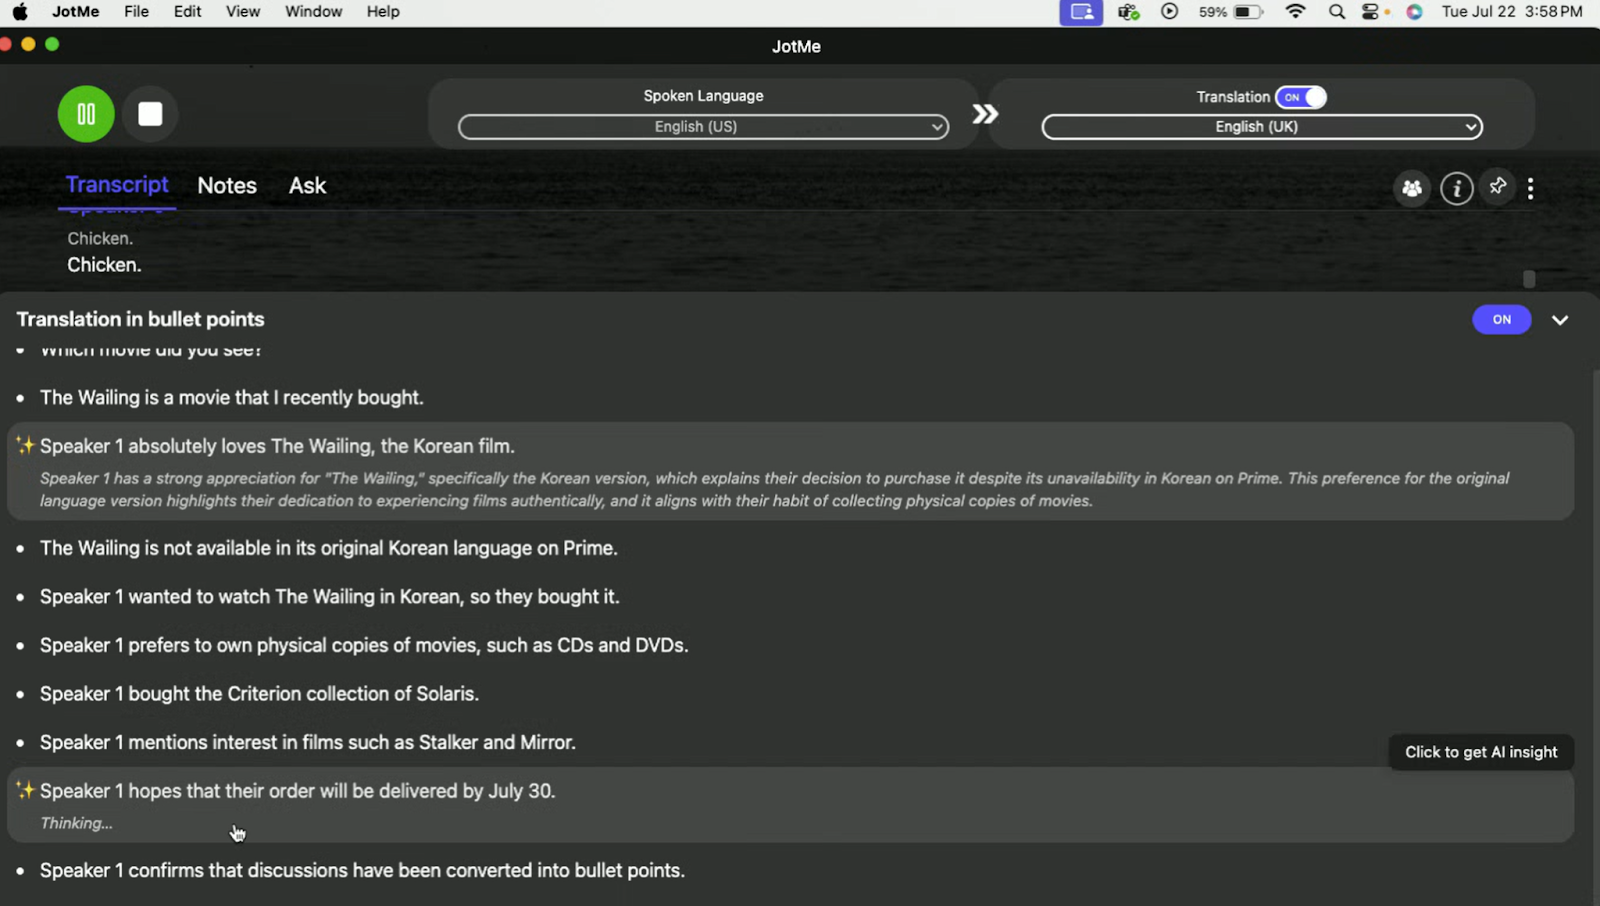Click the screen sharing icon in menu bar
This screenshot has width=1600, height=906.
(x=1081, y=12)
